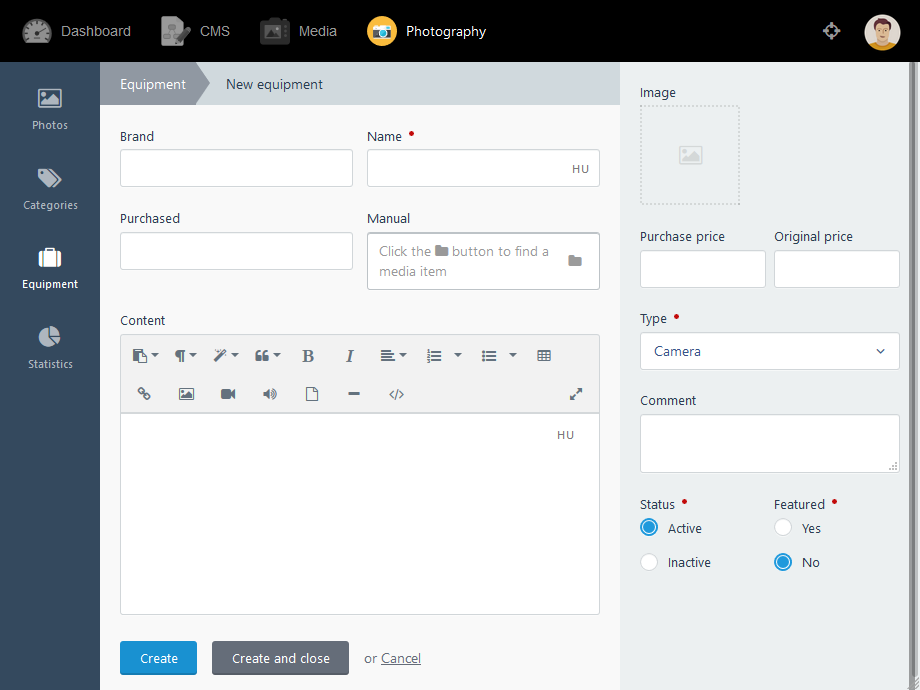
Task: Open the Dashboard module
Action: (x=76, y=31)
